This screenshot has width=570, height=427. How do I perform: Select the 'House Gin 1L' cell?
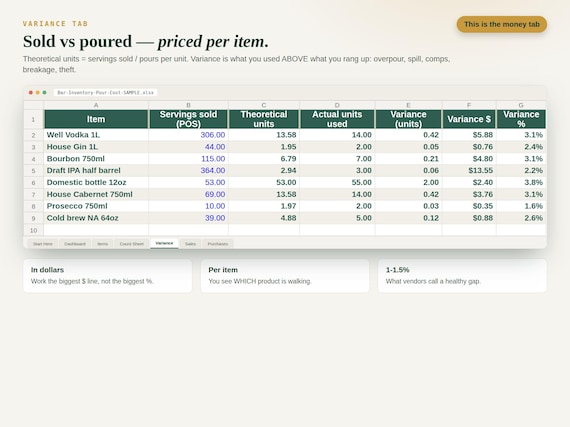click(x=96, y=147)
